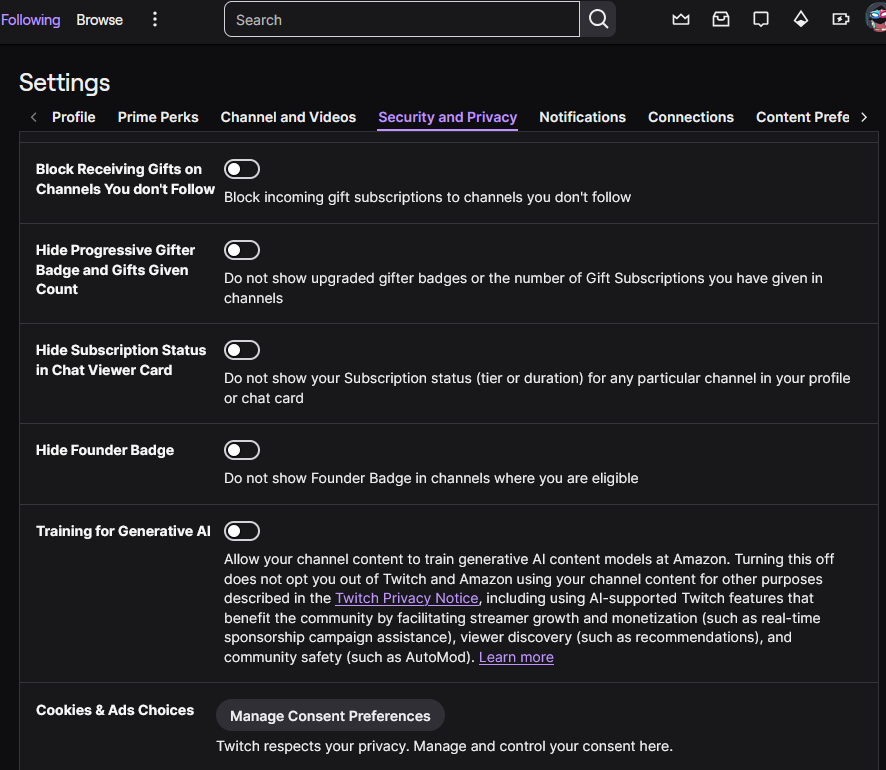Open the Connections tab
The image size is (886, 770).
click(690, 117)
